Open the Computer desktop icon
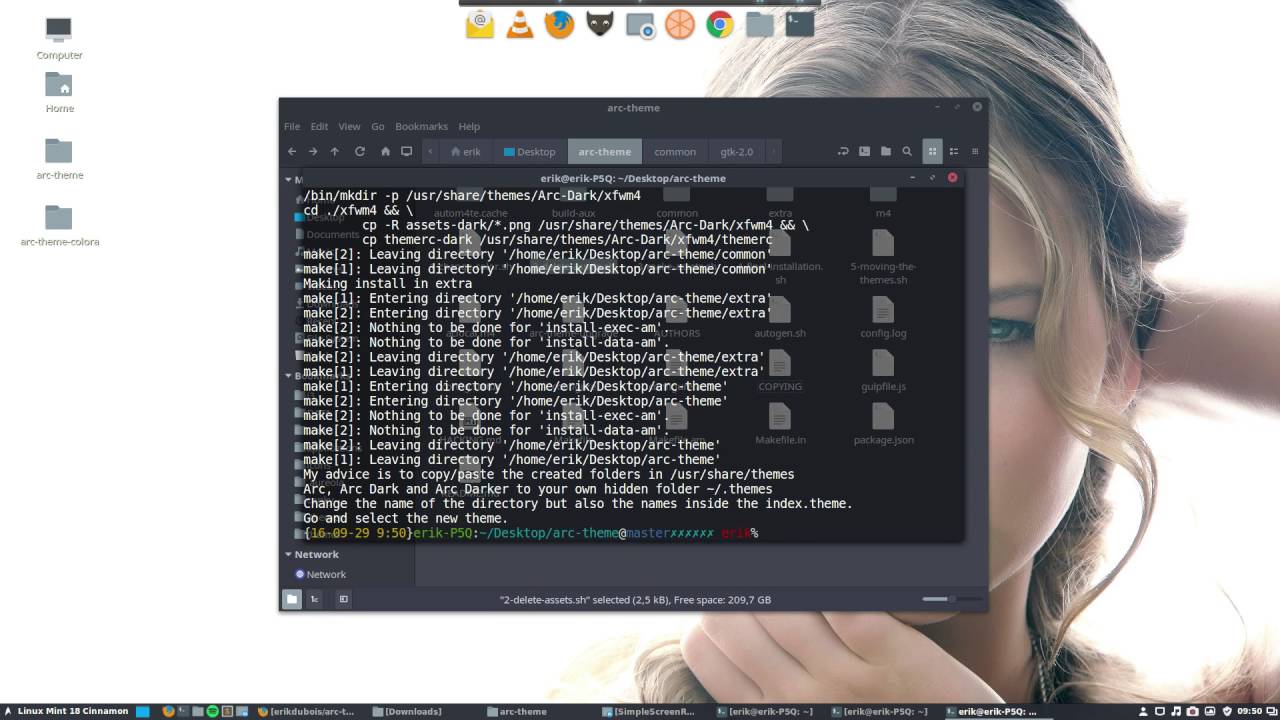Image resolution: width=1280 pixels, height=720 pixels. click(59, 39)
